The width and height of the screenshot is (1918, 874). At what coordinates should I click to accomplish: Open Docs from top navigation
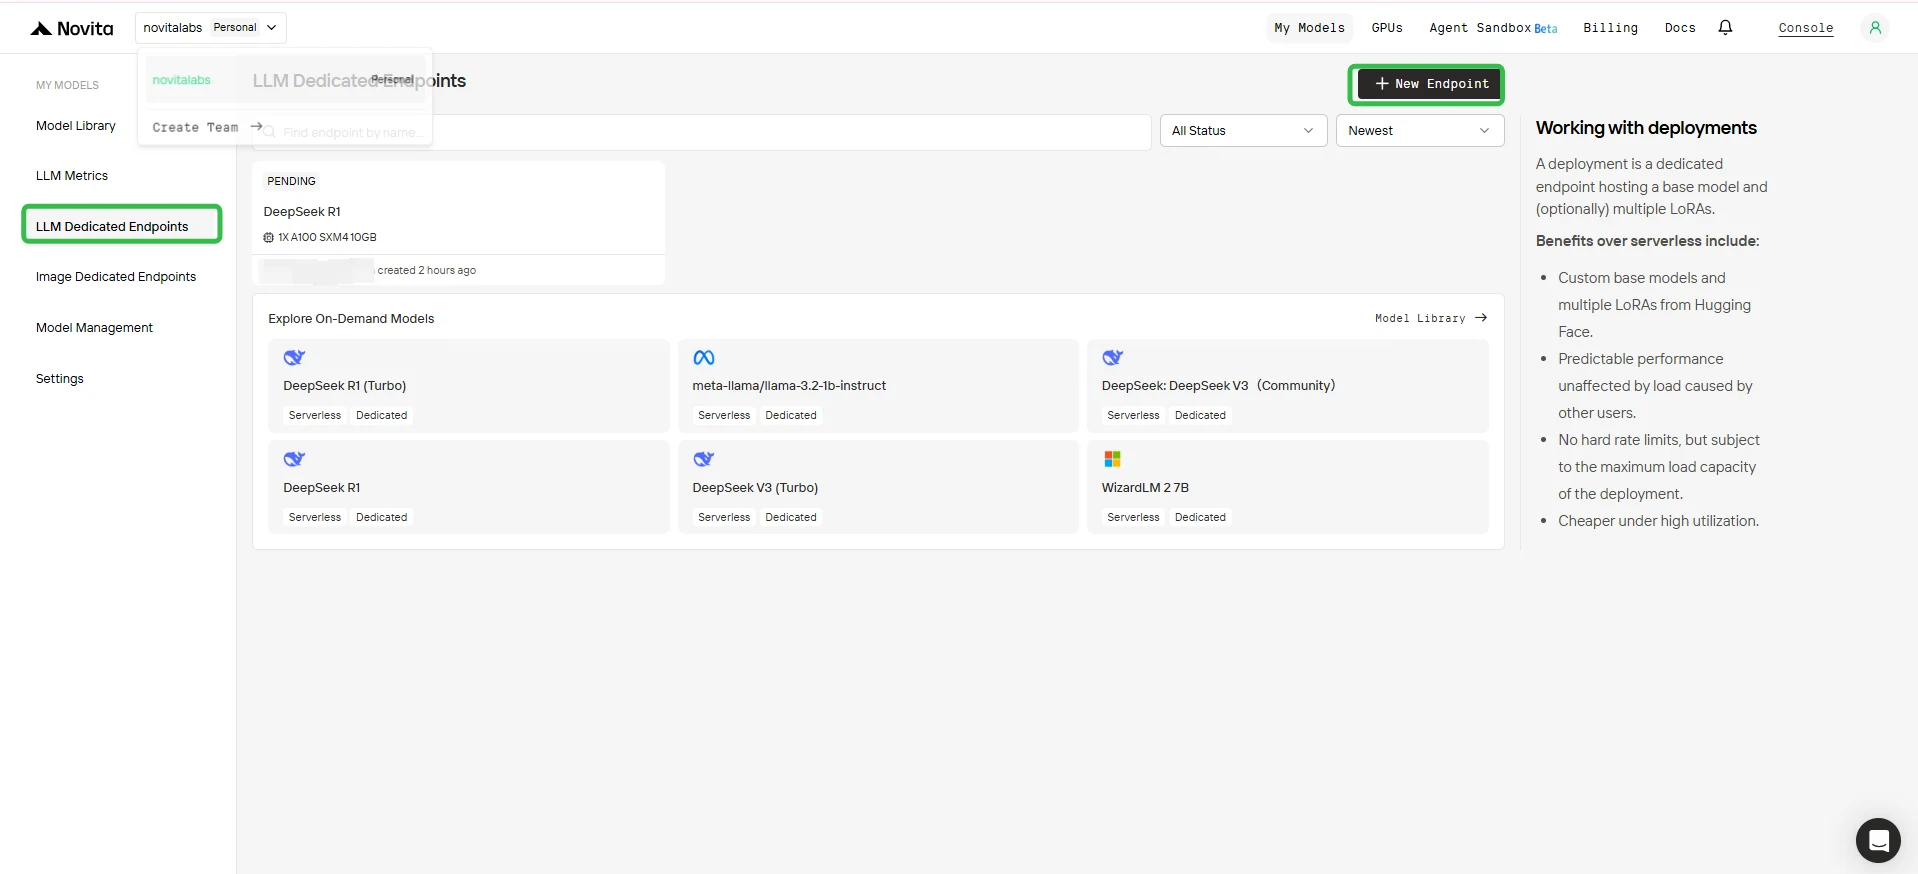click(1680, 28)
